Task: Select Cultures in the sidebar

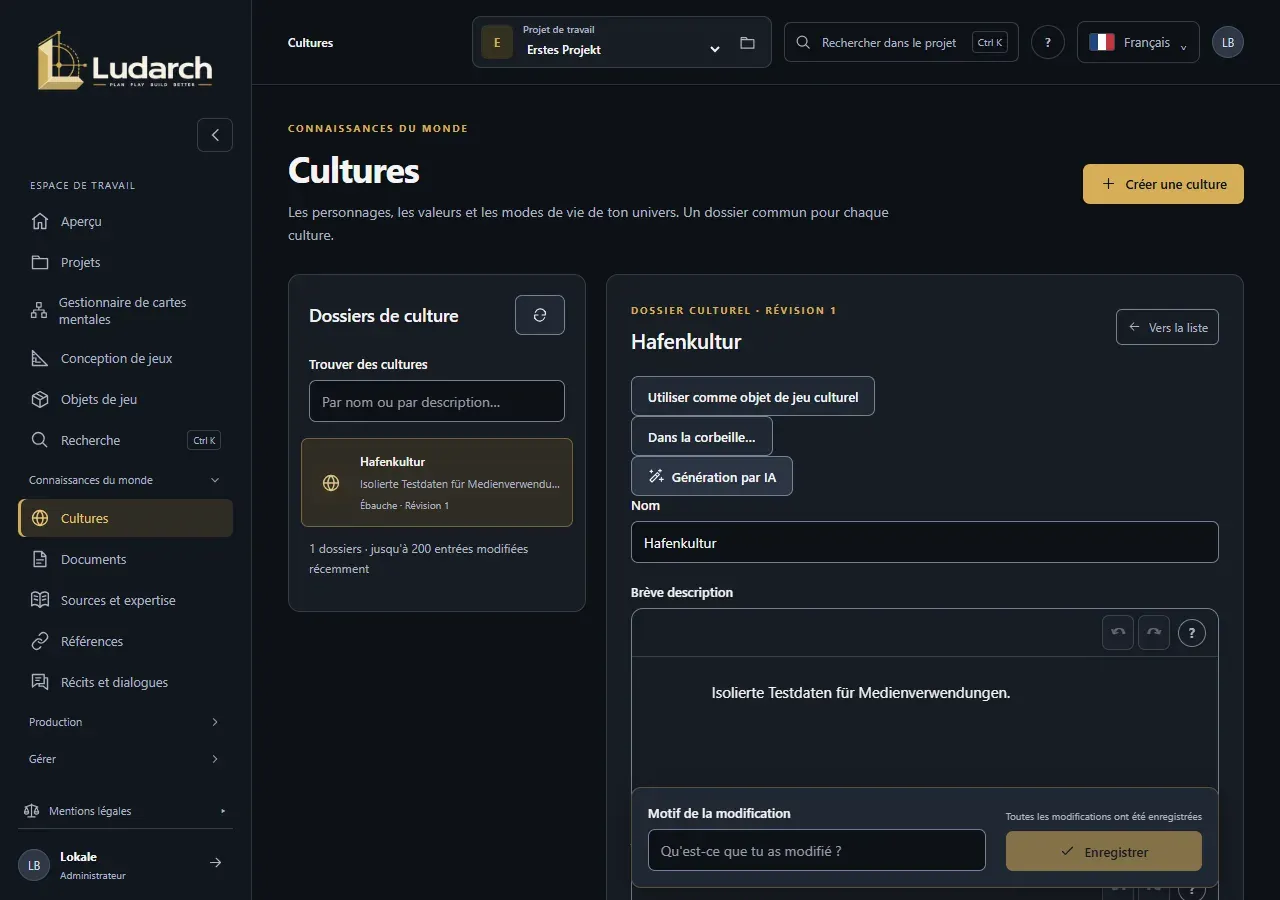Action: 125,518
